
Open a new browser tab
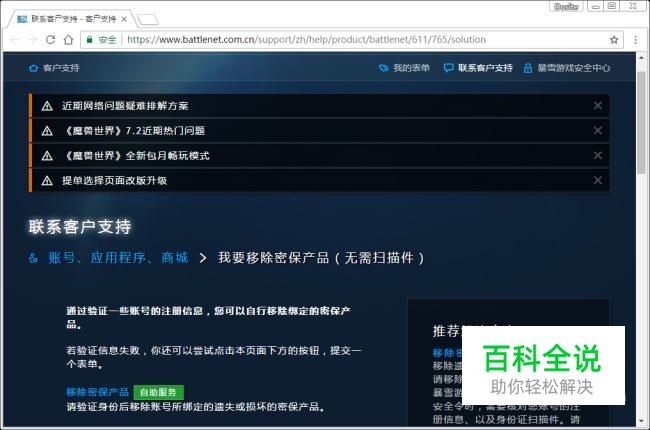pyautogui.click(x=148, y=19)
